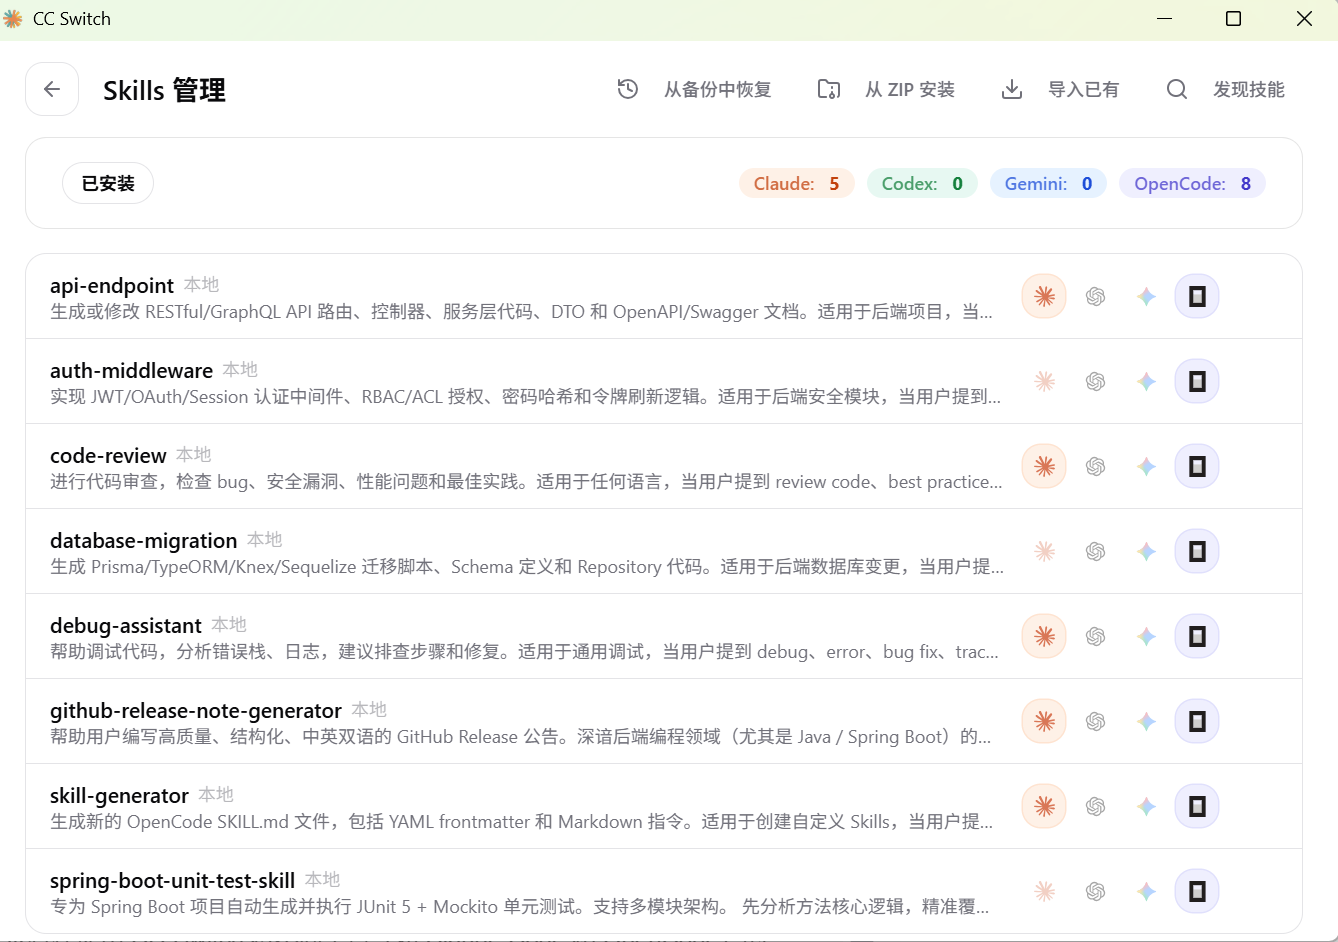Click the Skills 管理 page title
Viewport: 1338px width, 942px height.
click(x=164, y=90)
